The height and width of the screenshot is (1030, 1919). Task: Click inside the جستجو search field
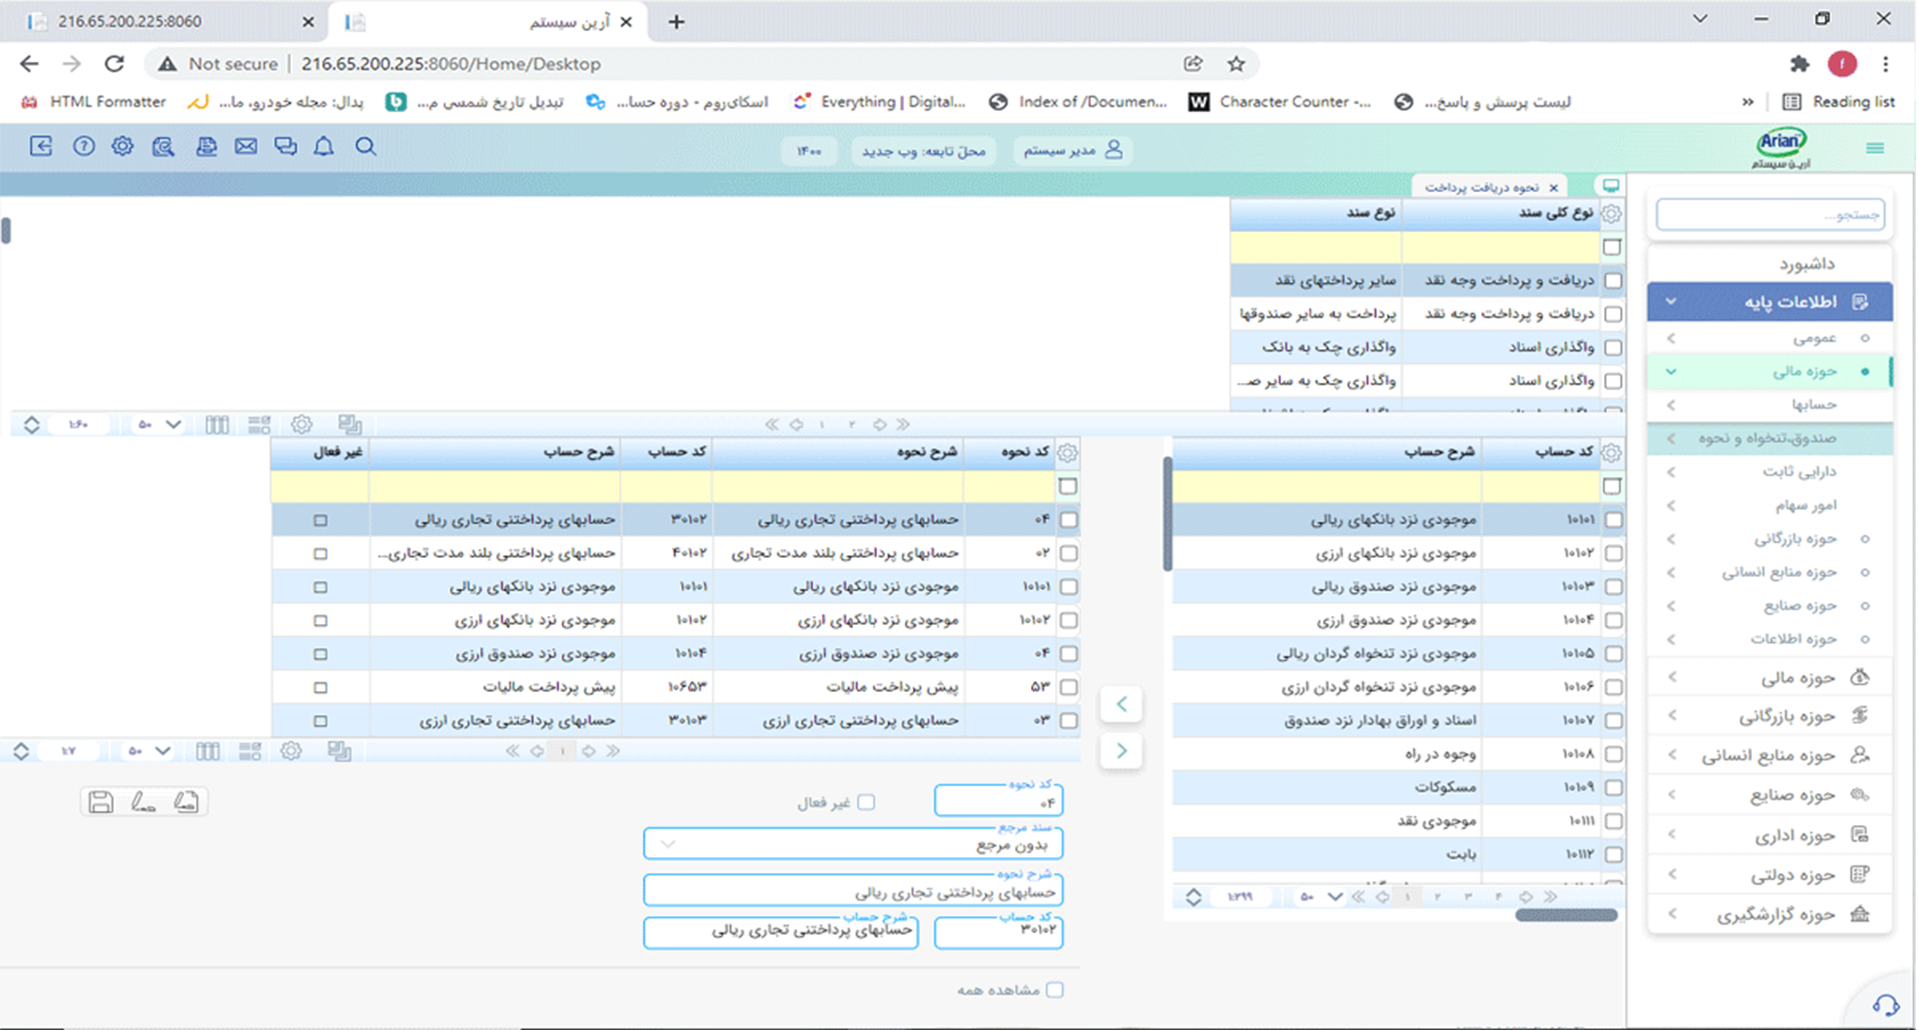(x=1770, y=214)
